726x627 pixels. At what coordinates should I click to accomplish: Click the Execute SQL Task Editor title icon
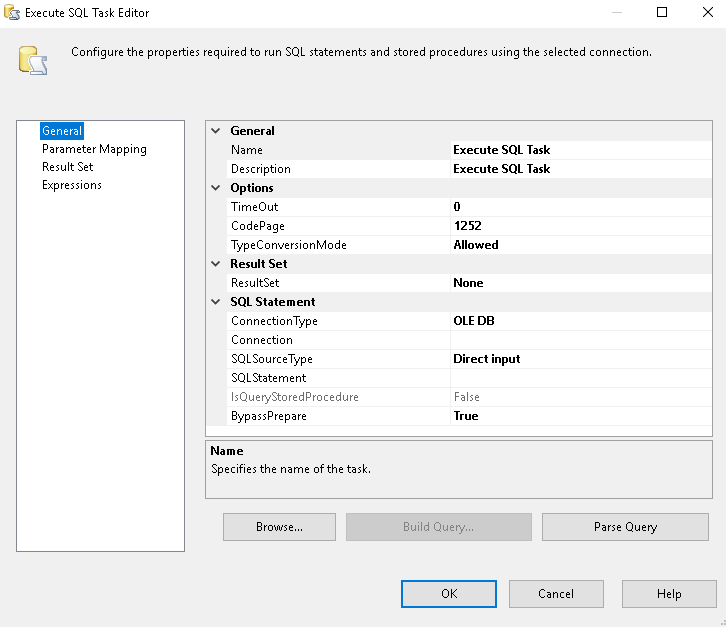pos(12,13)
